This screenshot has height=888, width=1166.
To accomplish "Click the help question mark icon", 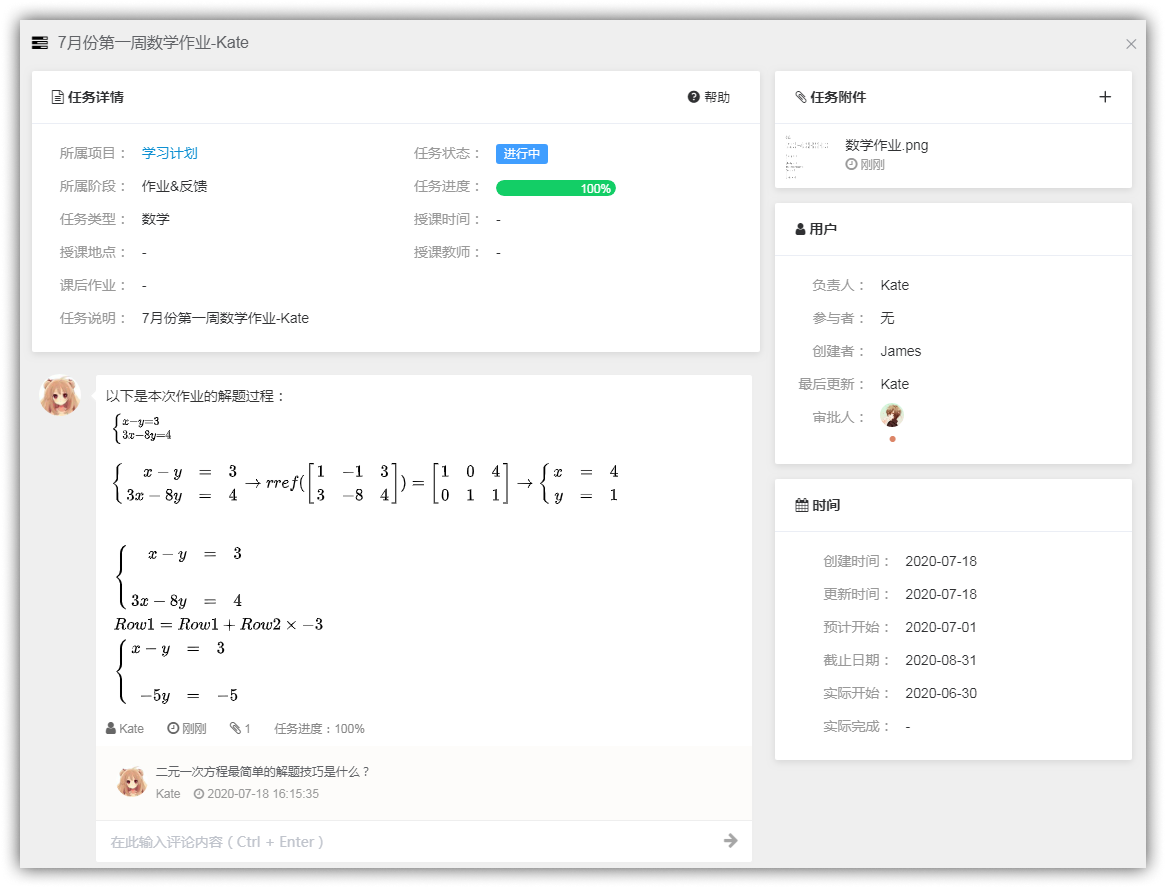I will (693, 97).
